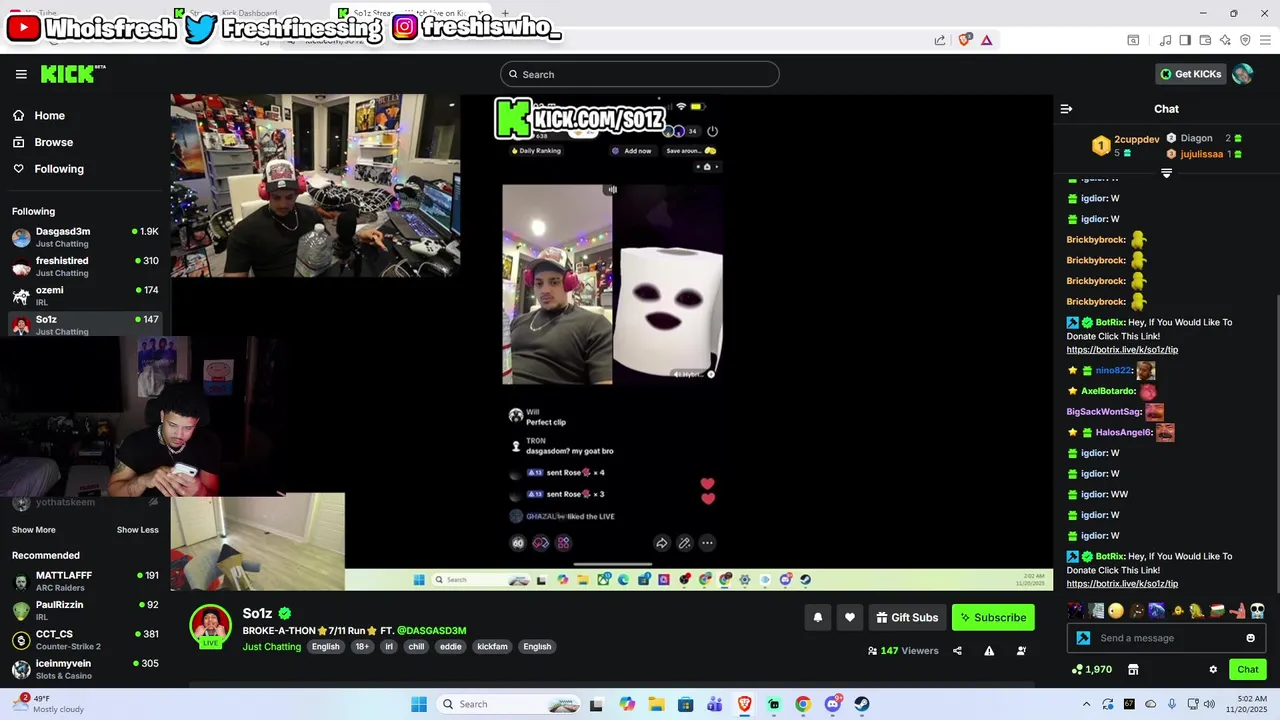Switch to the Kick Dashboard browser tab
Screen dimensions: 1280x720
tap(248, 13)
